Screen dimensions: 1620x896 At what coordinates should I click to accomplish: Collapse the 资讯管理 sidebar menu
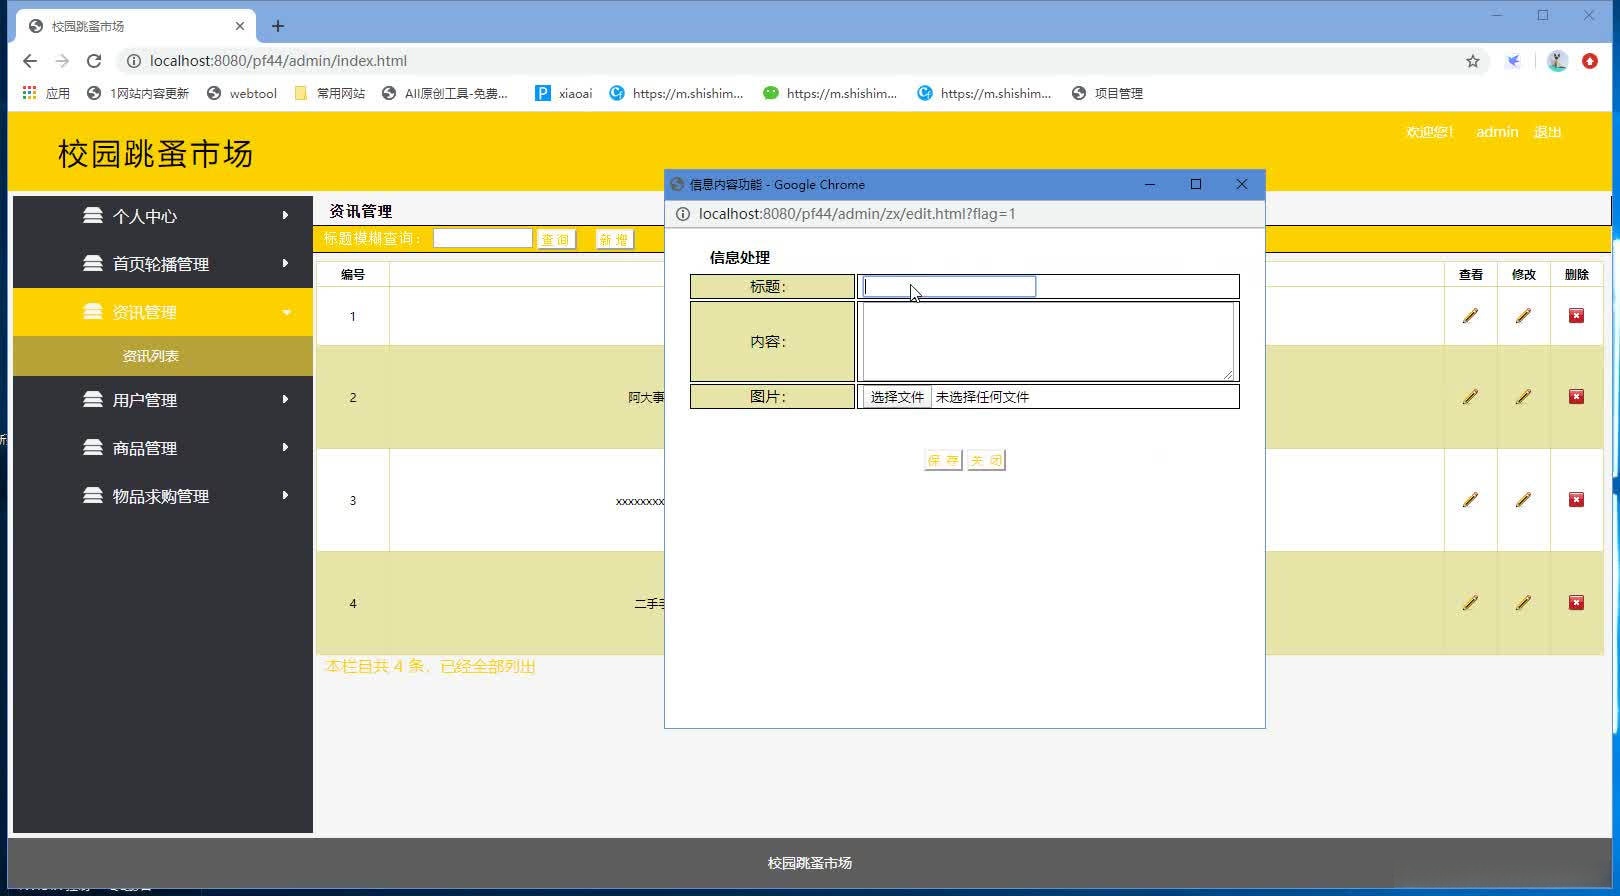coord(163,312)
